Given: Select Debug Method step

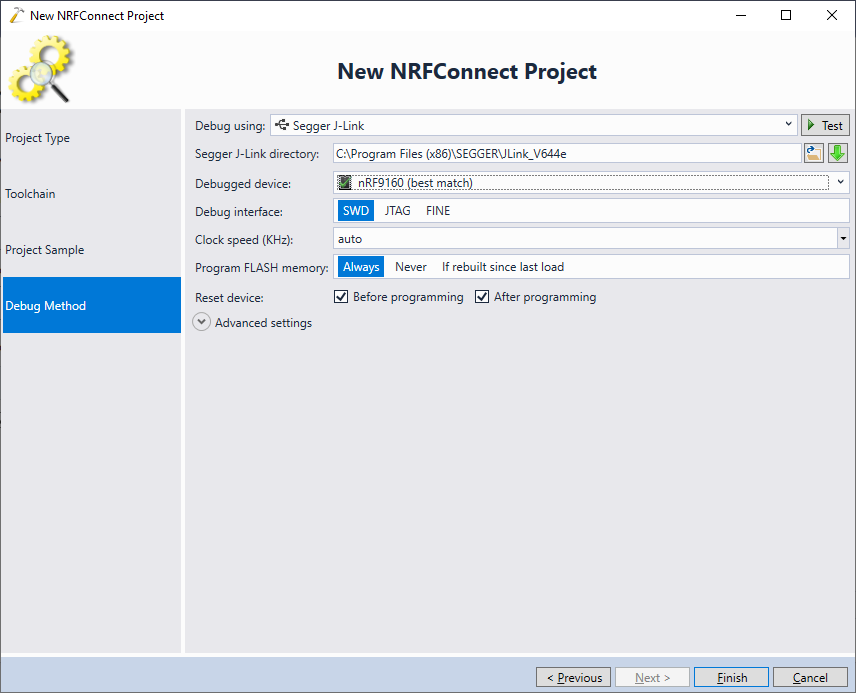Looking at the screenshot, I should point(92,305).
